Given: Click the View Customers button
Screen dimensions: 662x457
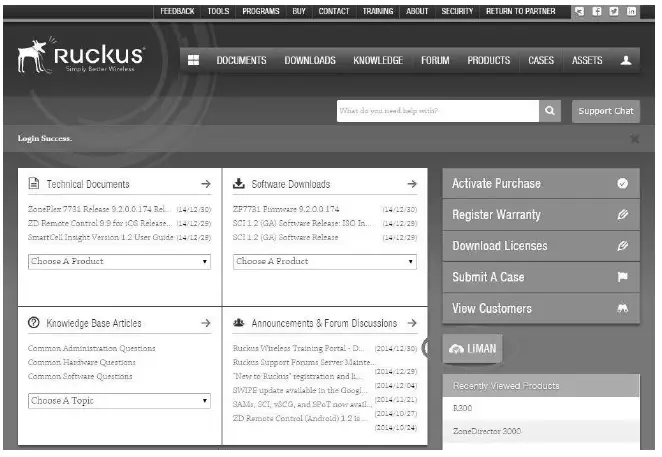Looking at the screenshot, I should tap(541, 308).
